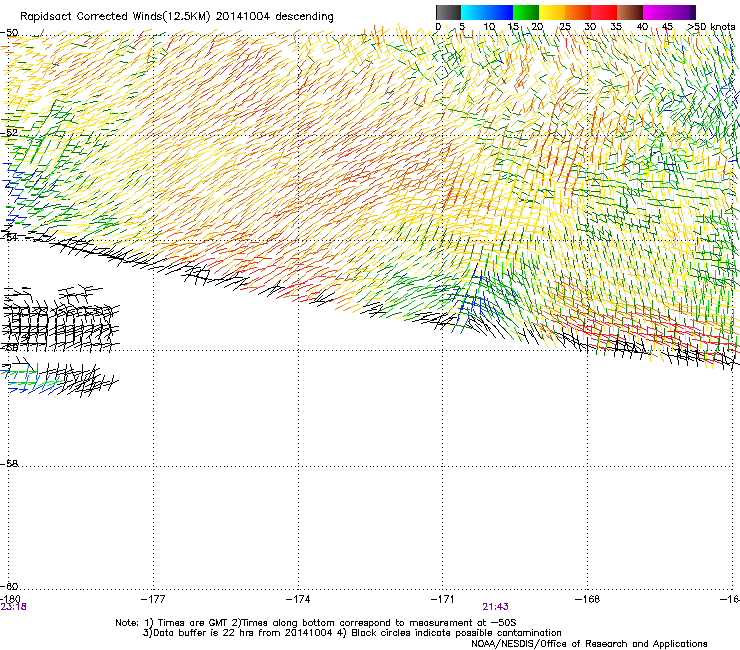This screenshot has width=740, height=650.
Task: Click the Rapidscat Corrected Winds title text
Action: [x=177, y=17]
